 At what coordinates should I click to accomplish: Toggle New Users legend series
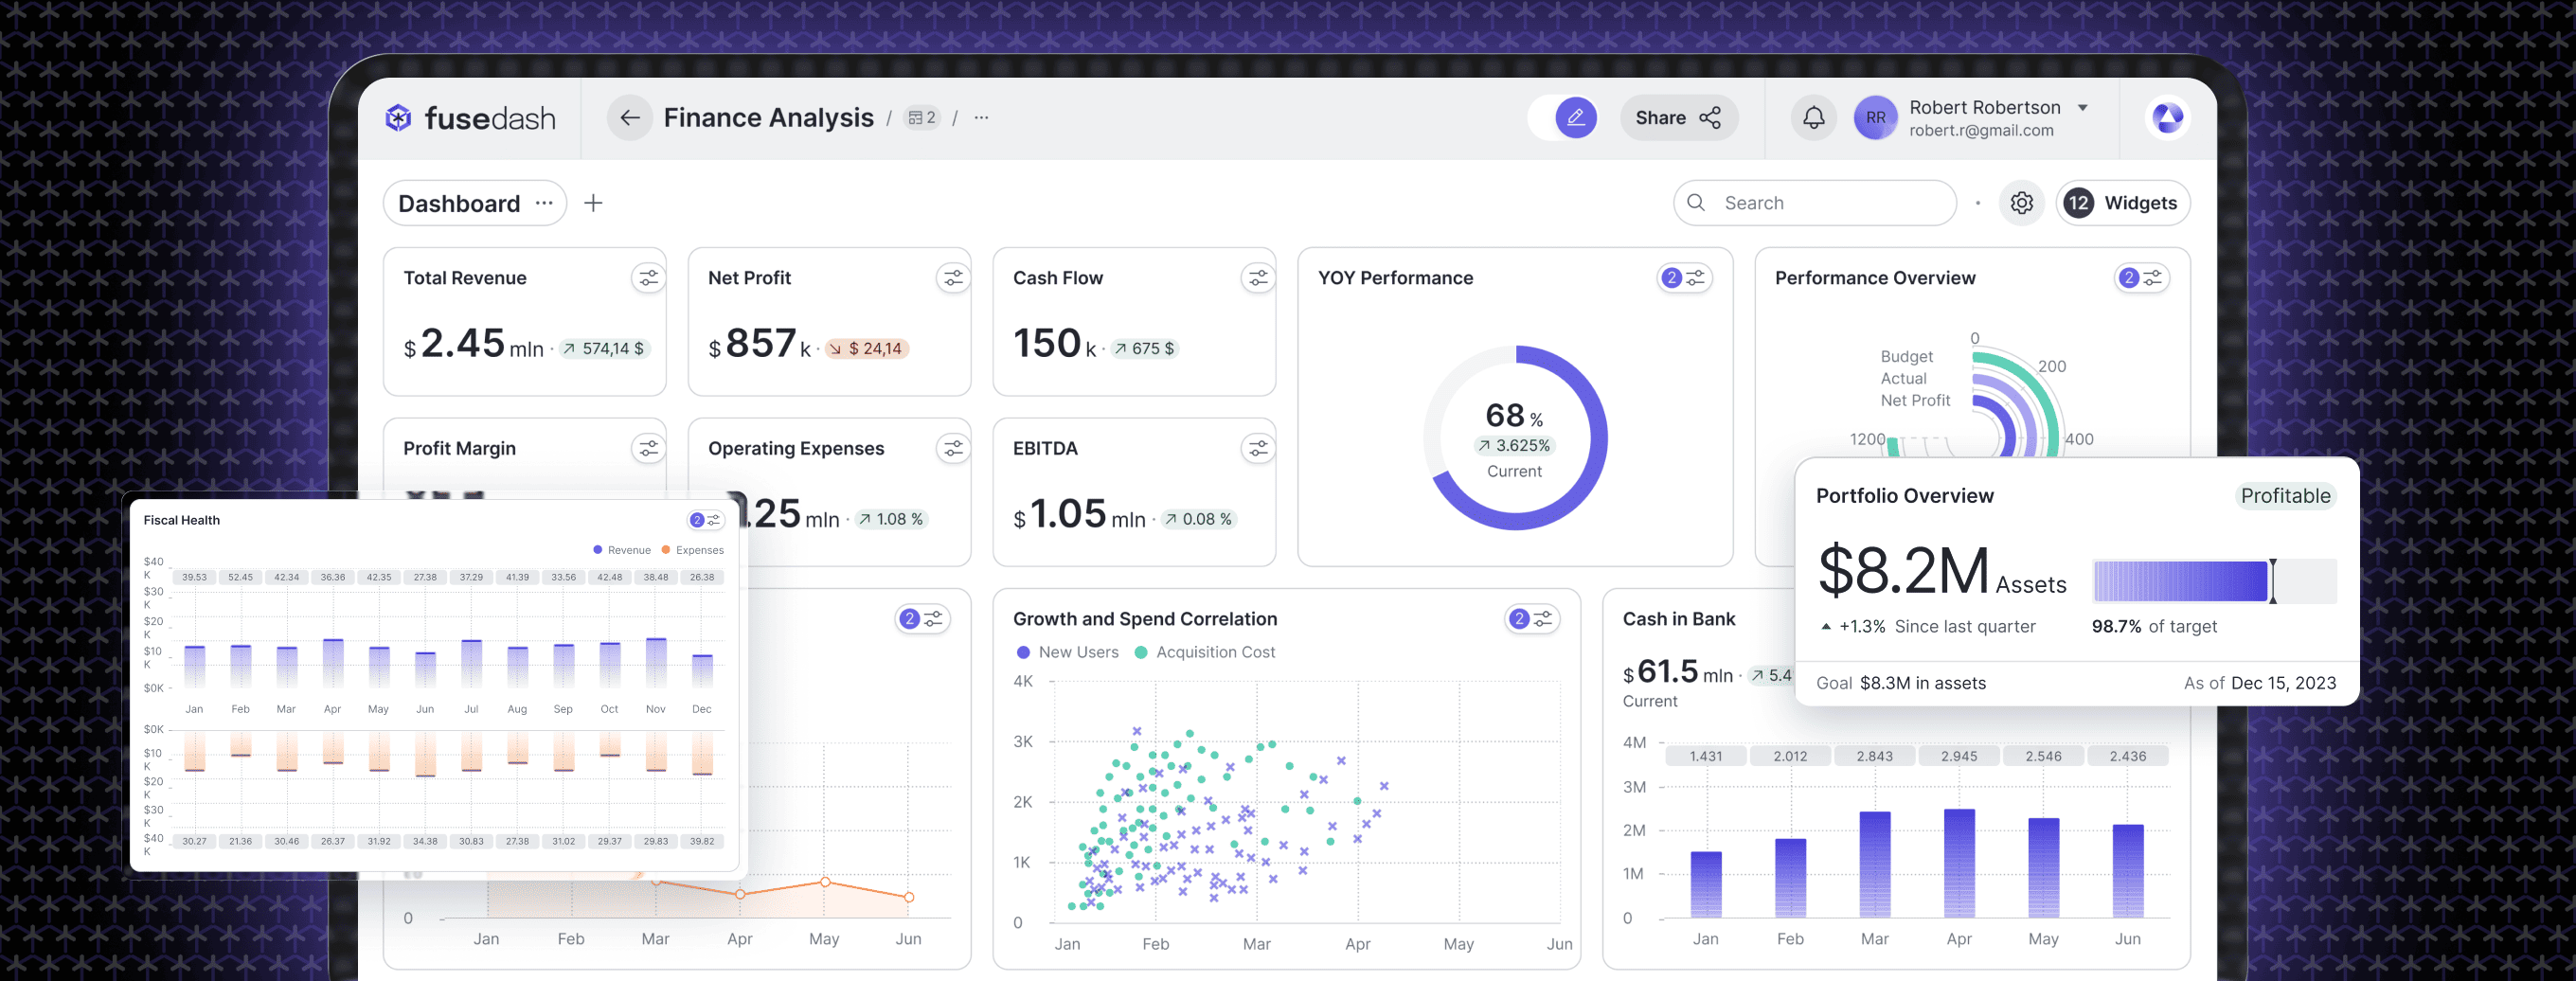1067,652
